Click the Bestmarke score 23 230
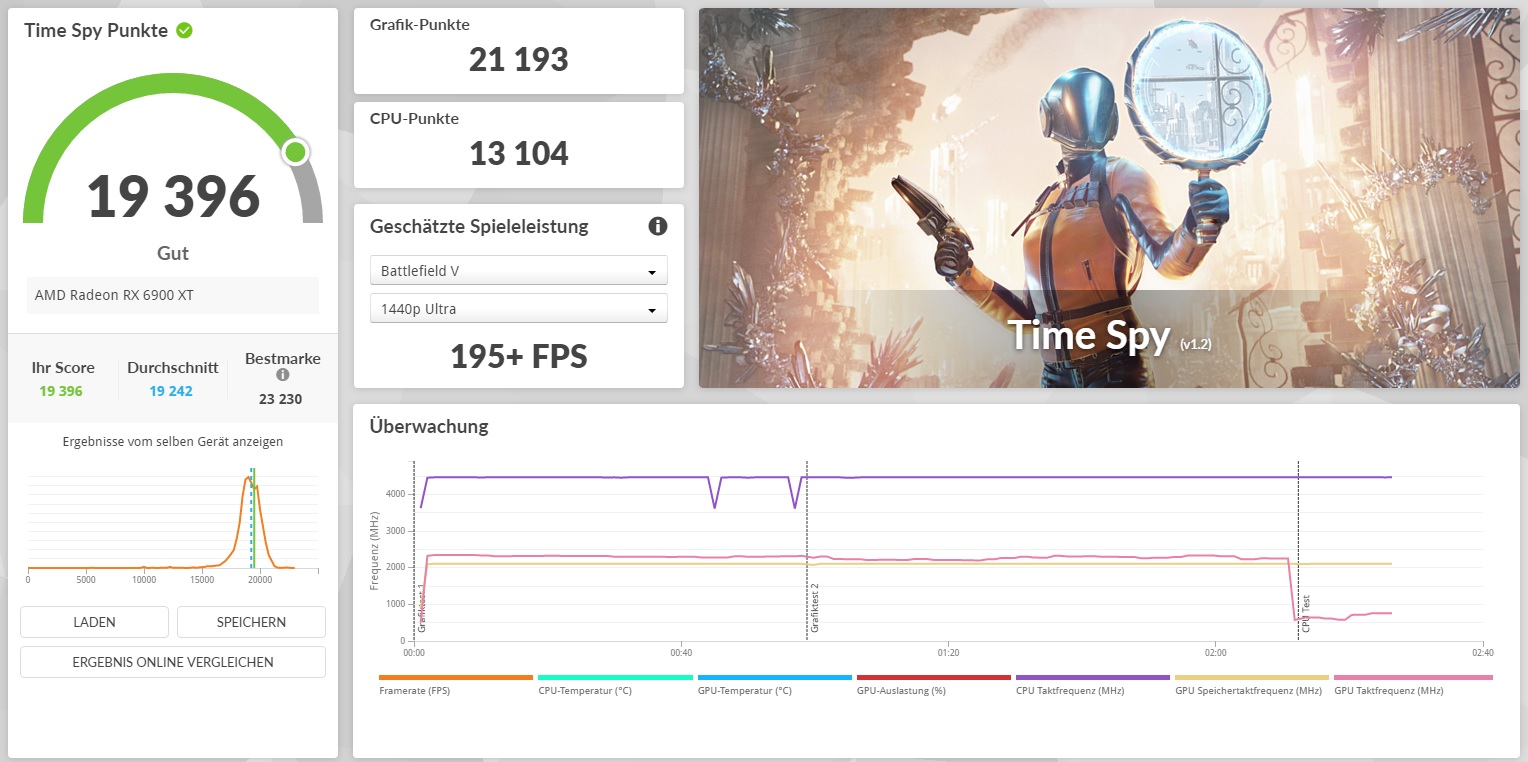Viewport: 1528px width, 762px height. pos(279,399)
